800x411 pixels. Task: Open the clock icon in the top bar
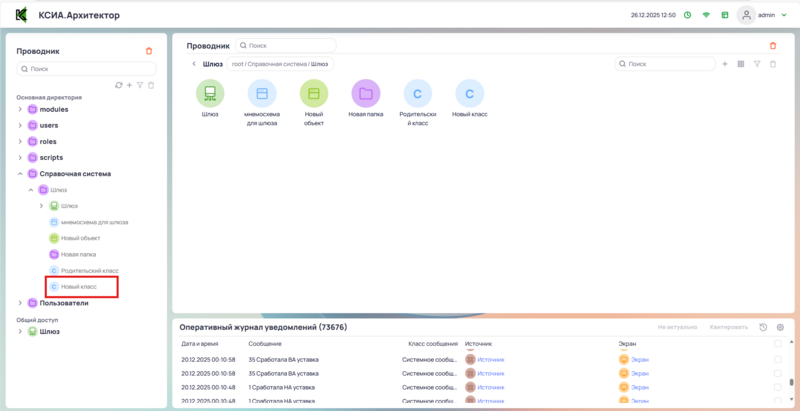coord(687,15)
